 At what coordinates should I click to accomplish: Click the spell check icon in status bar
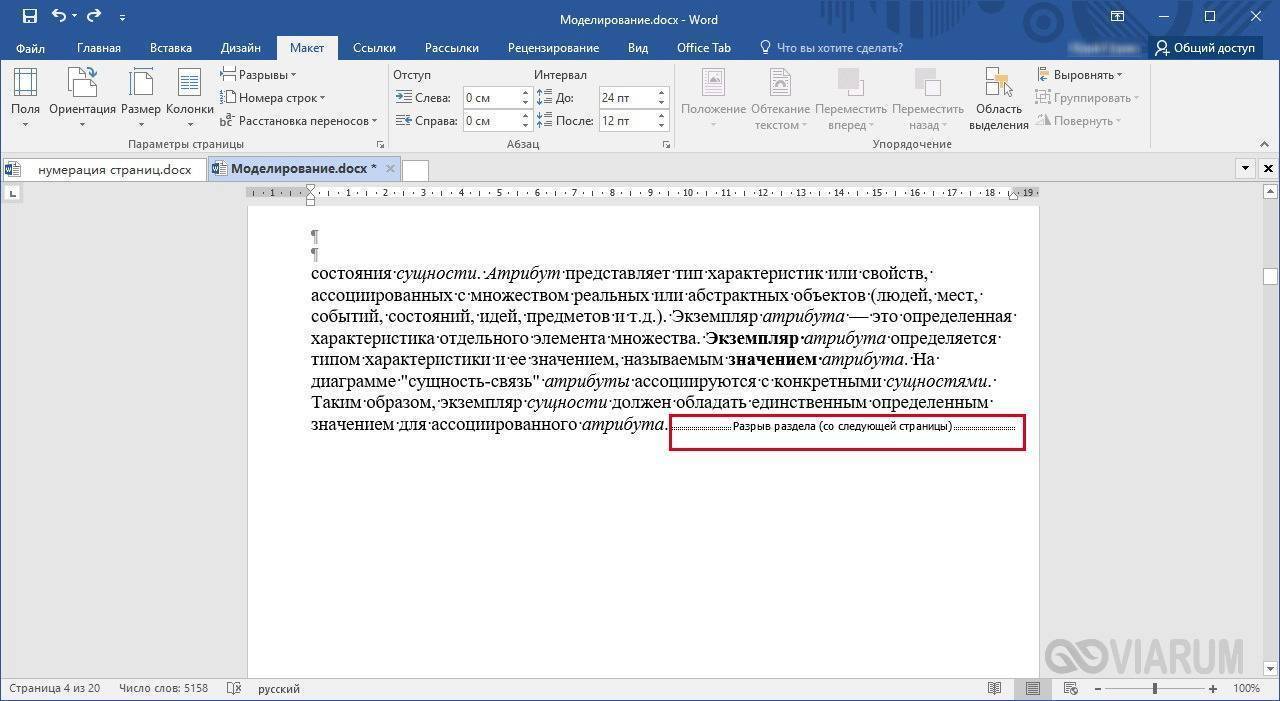[x=234, y=688]
